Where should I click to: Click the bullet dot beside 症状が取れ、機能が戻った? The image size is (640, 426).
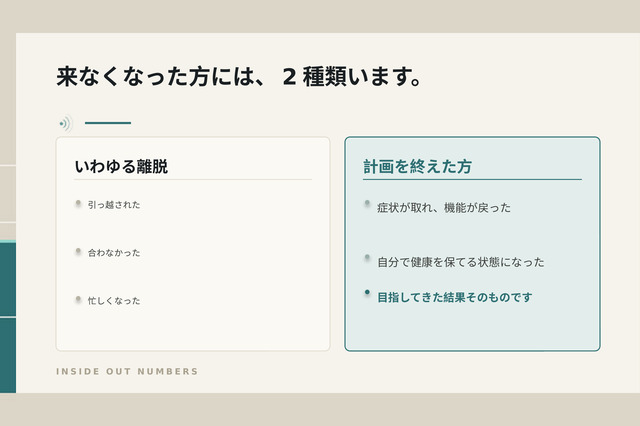[367, 203]
